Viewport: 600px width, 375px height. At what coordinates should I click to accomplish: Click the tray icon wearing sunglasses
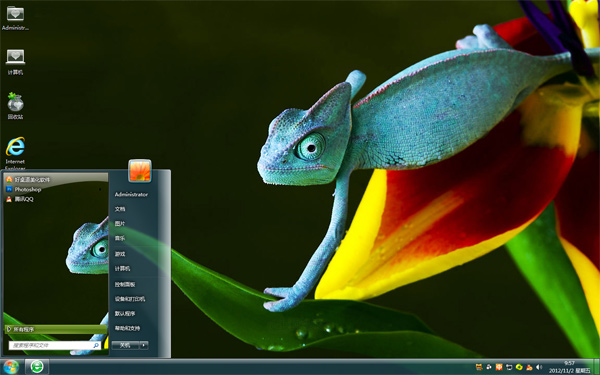pos(479,367)
